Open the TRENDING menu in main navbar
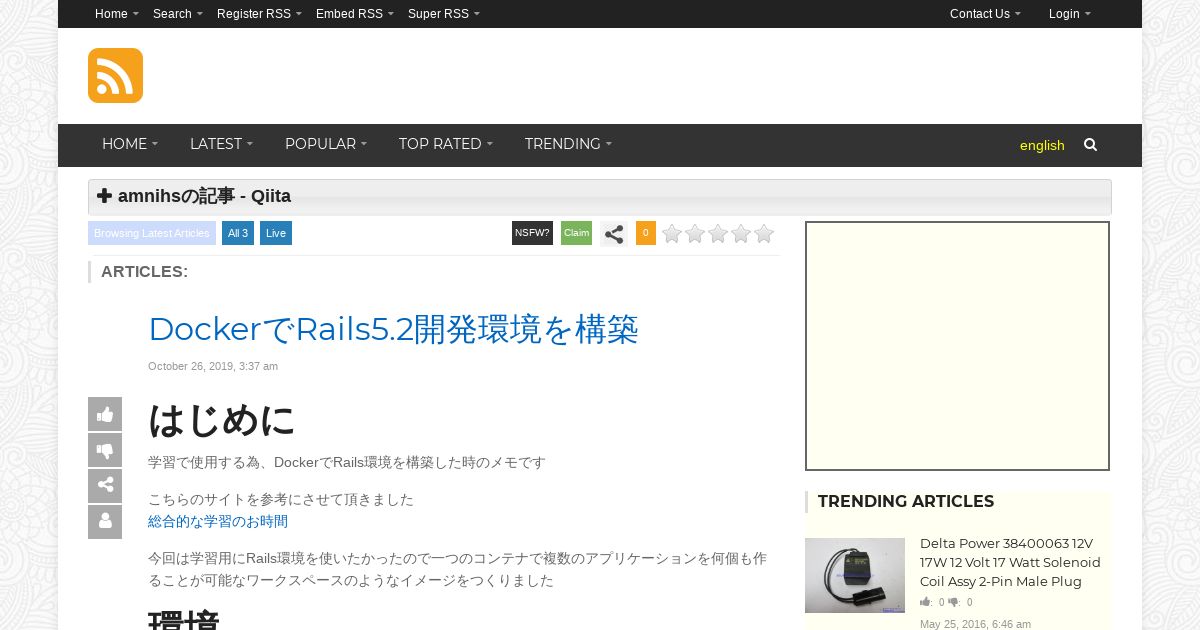The width and height of the screenshot is (1200, 630). pos(568,144)
